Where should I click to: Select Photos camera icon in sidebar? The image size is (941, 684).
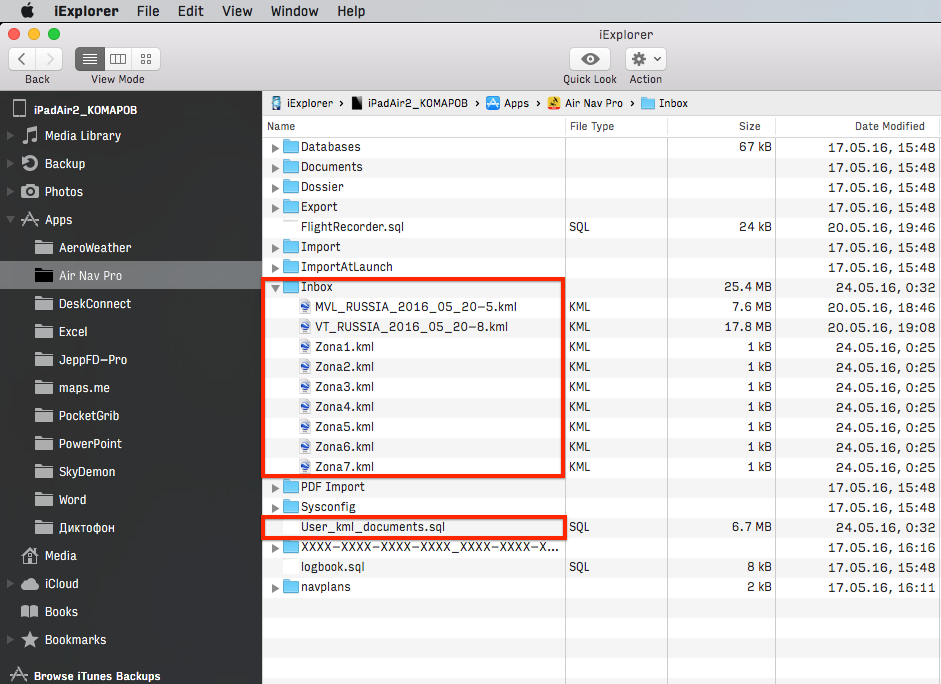tap(31, 192)
